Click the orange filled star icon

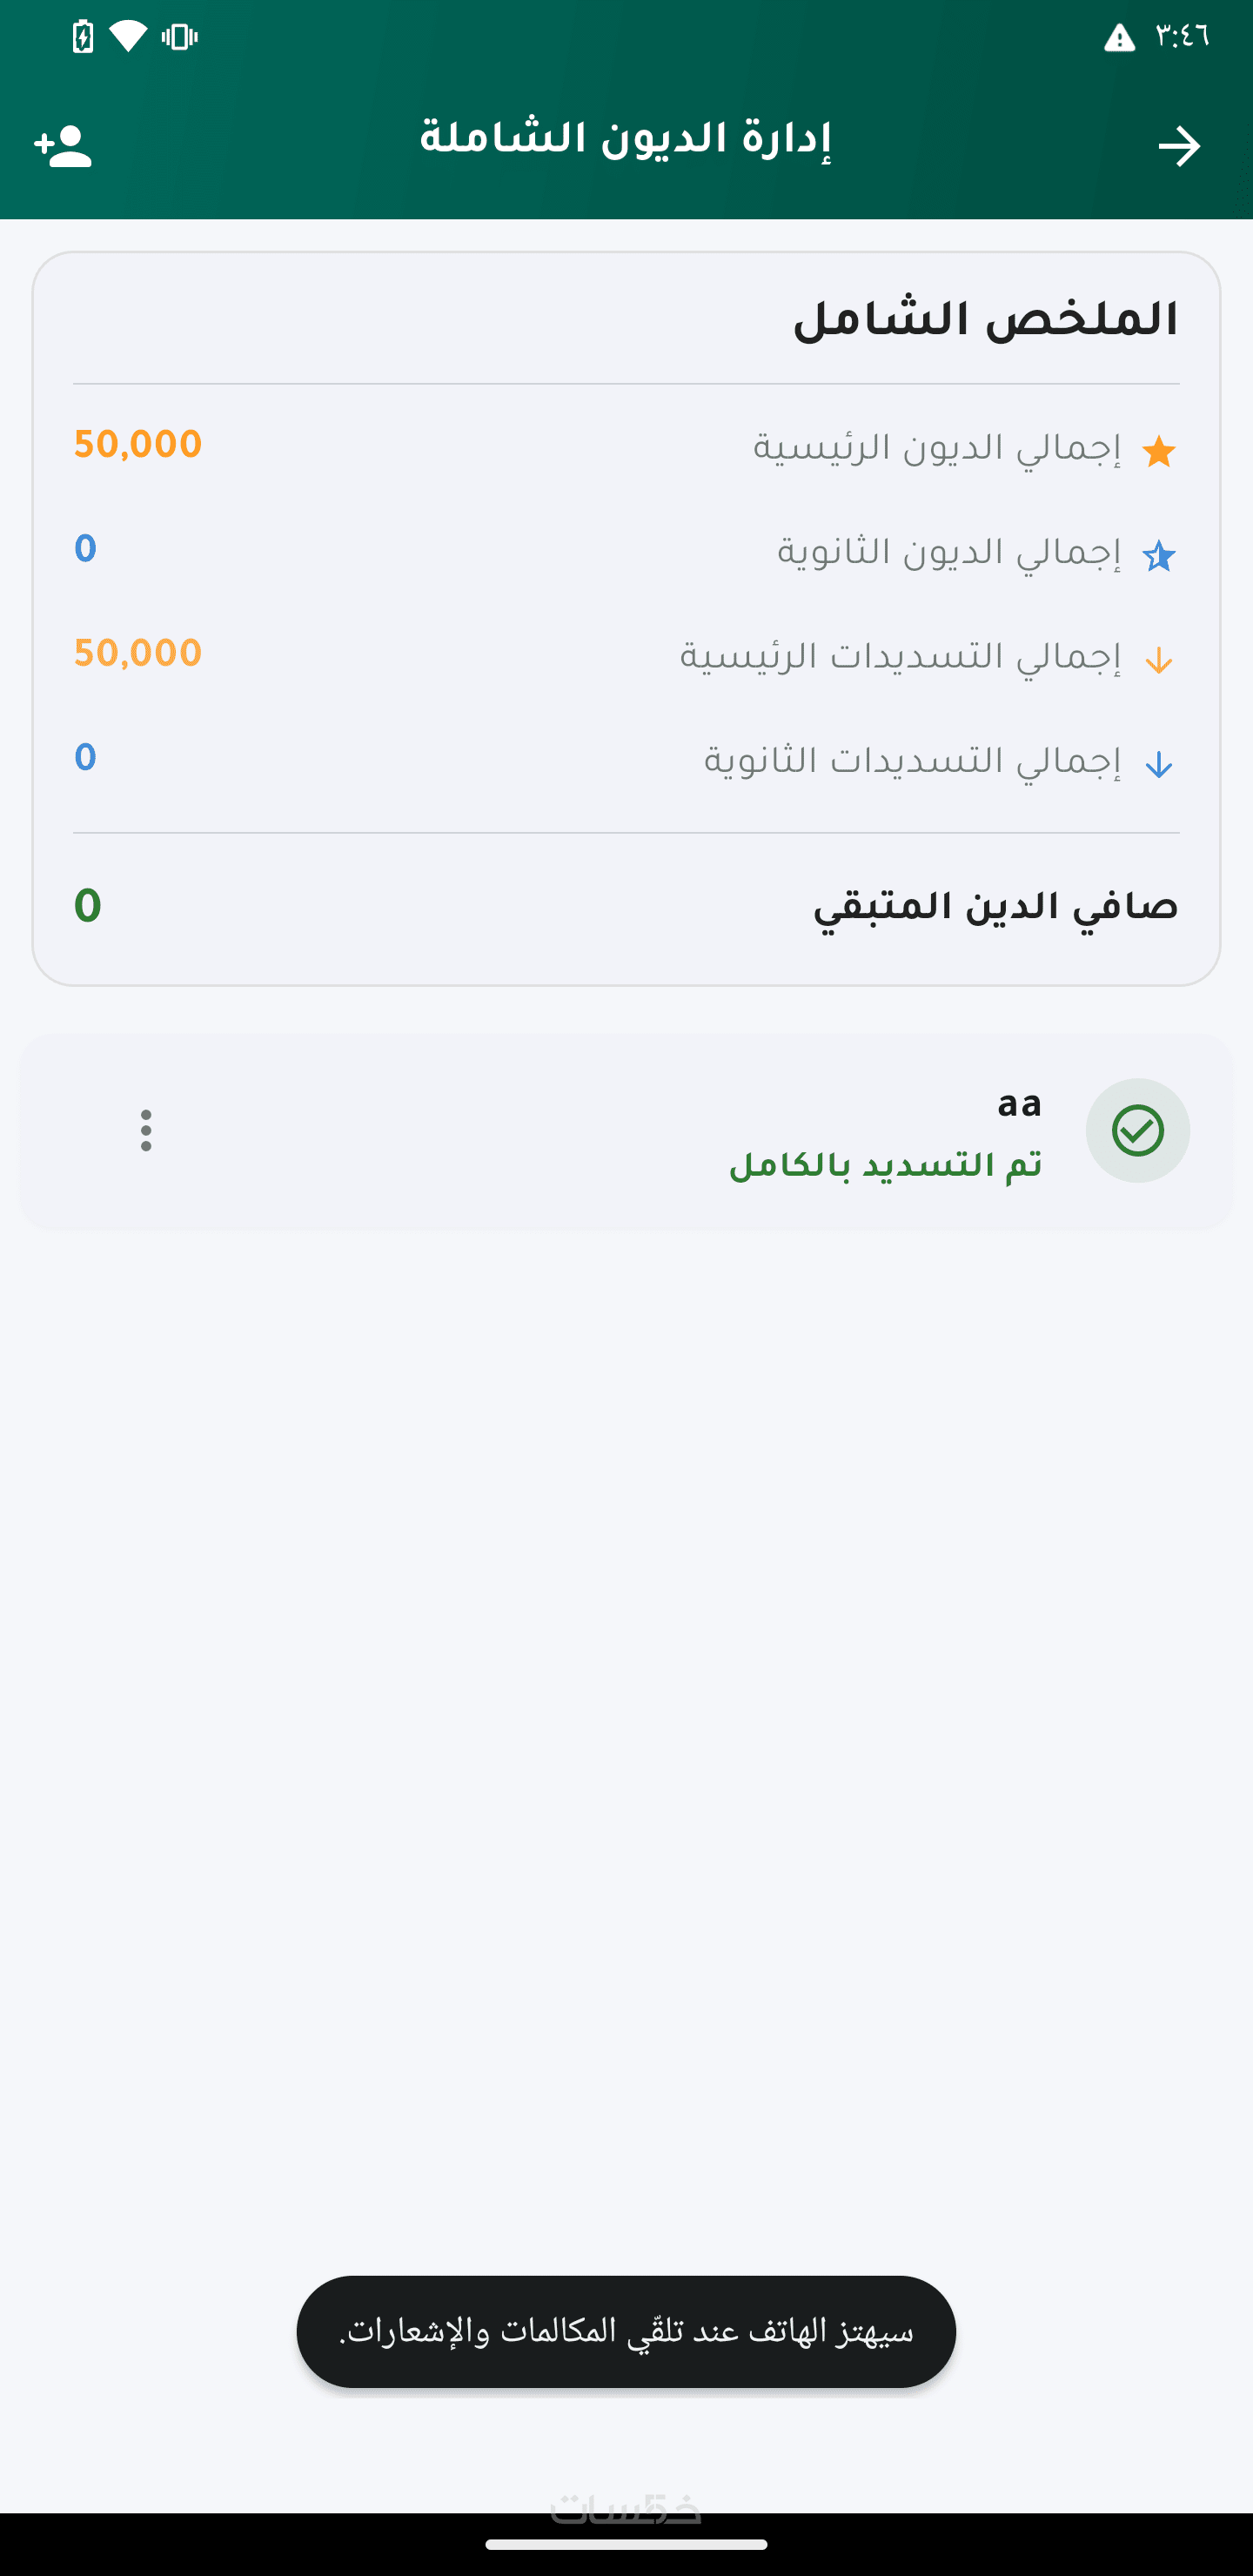click(1158, 451)
